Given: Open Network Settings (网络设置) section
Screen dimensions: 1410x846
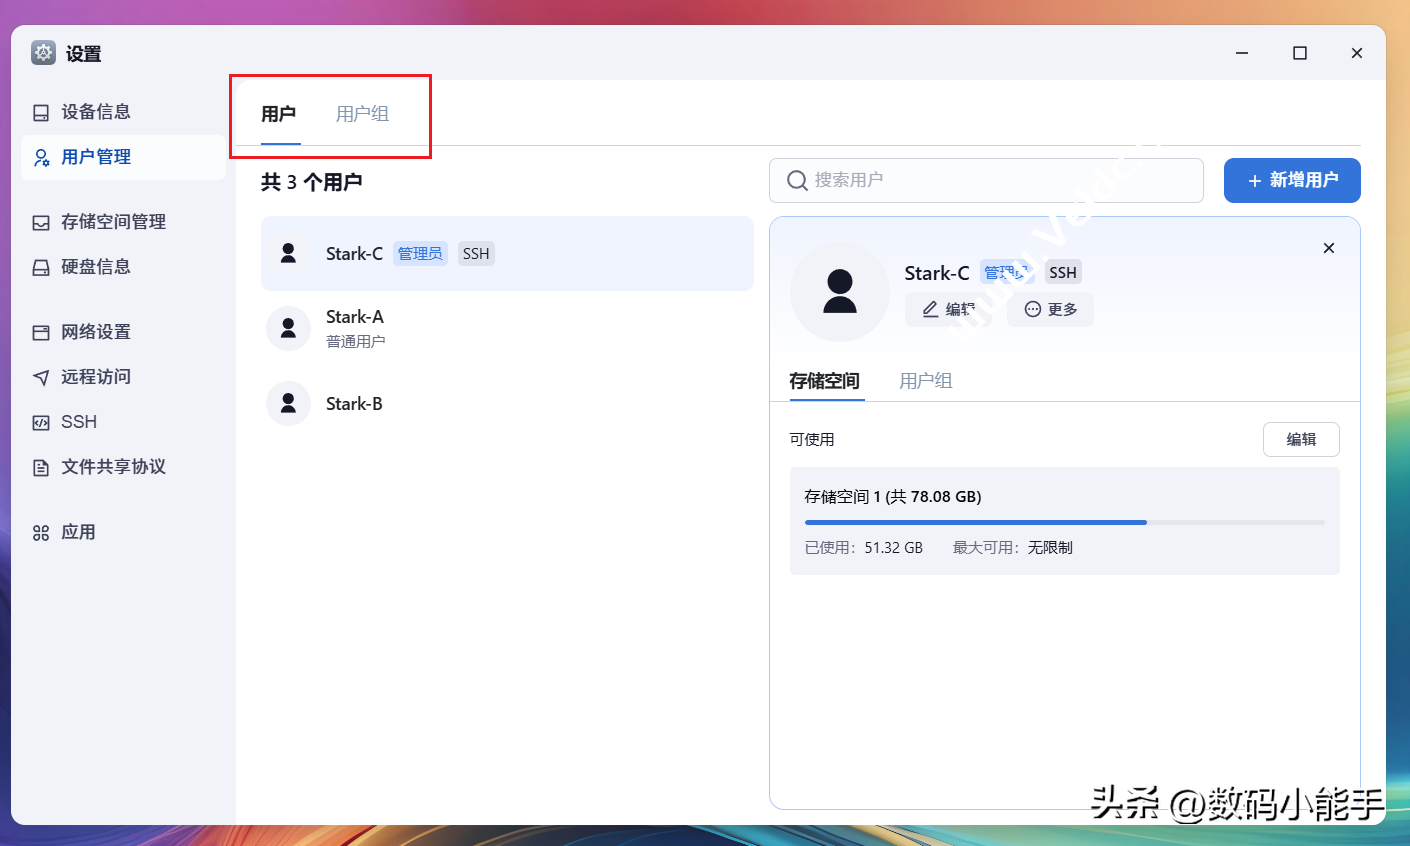Looking at the screenshot, I should [x=96, y=332].
